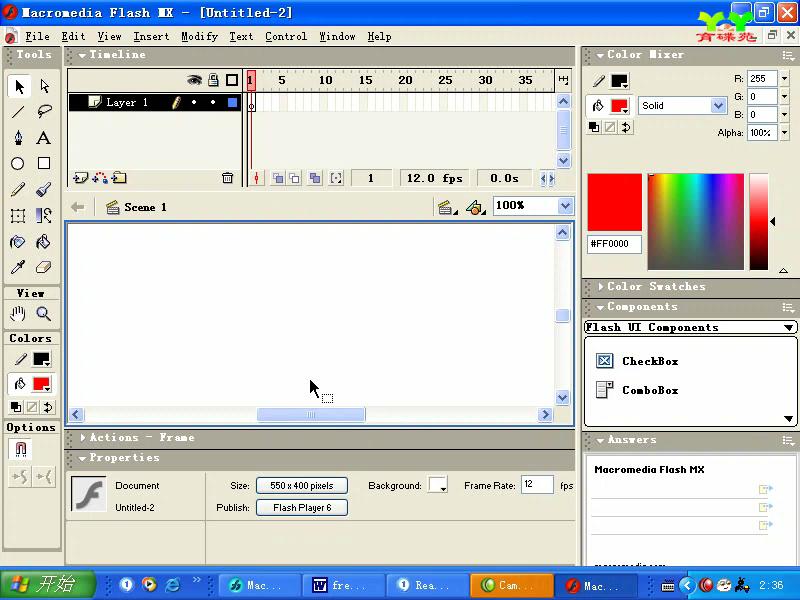The image size is (800, 600).
Task: Select the Pen tool
Action: pyautogui.click(x=18, y=138)
